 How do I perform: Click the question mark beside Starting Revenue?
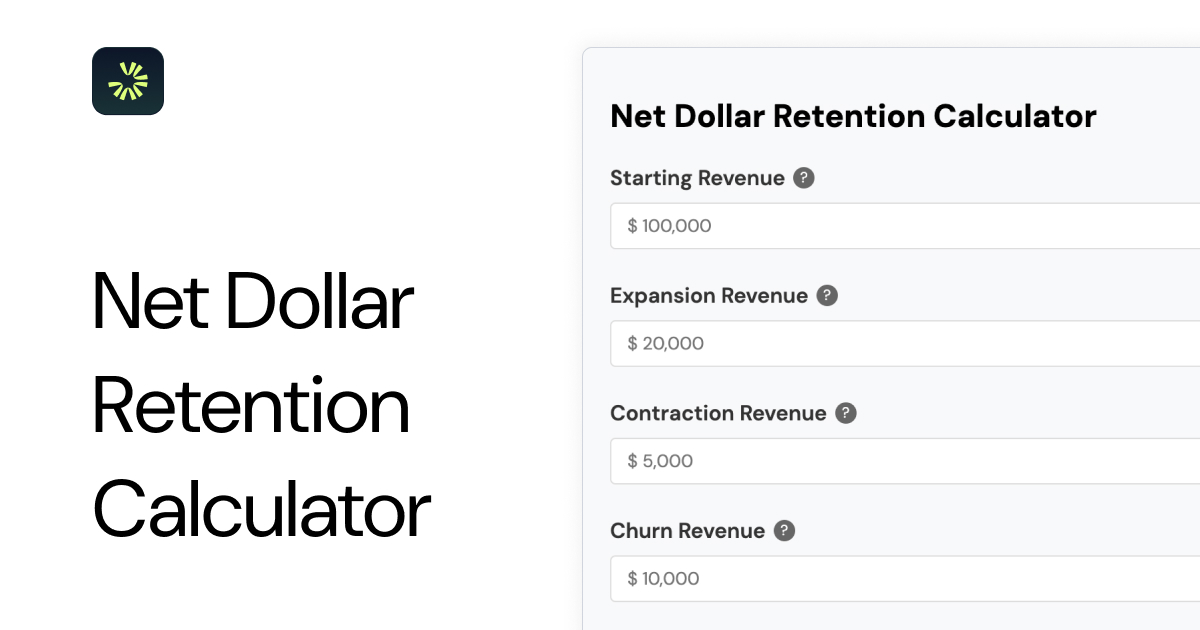pos(804,177)
